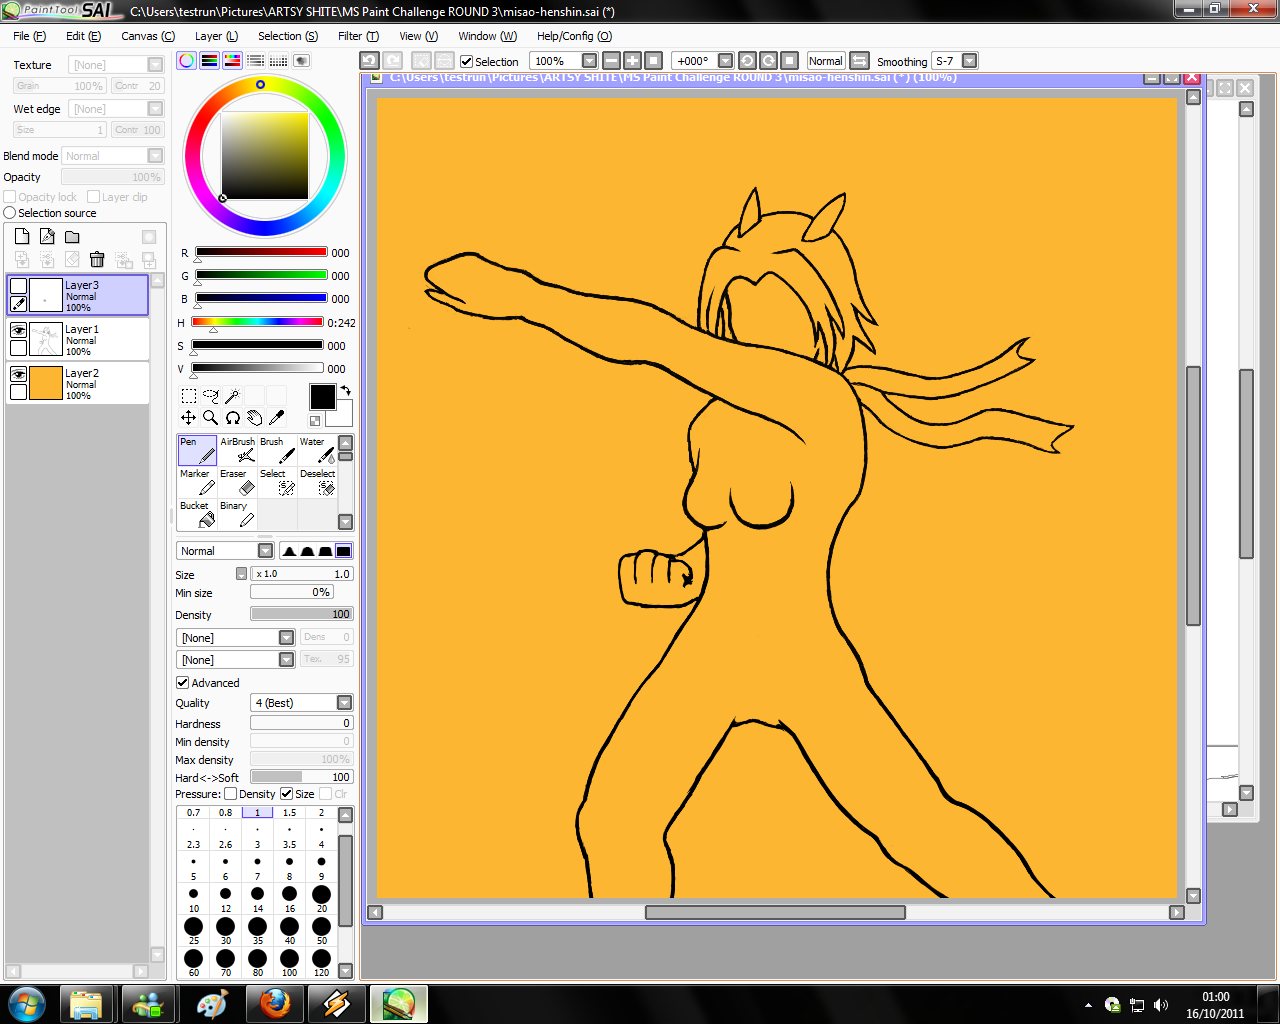Open the Canvas menu
The width and height of the screenshot is (1280, 1024).
tap(147, 36)
